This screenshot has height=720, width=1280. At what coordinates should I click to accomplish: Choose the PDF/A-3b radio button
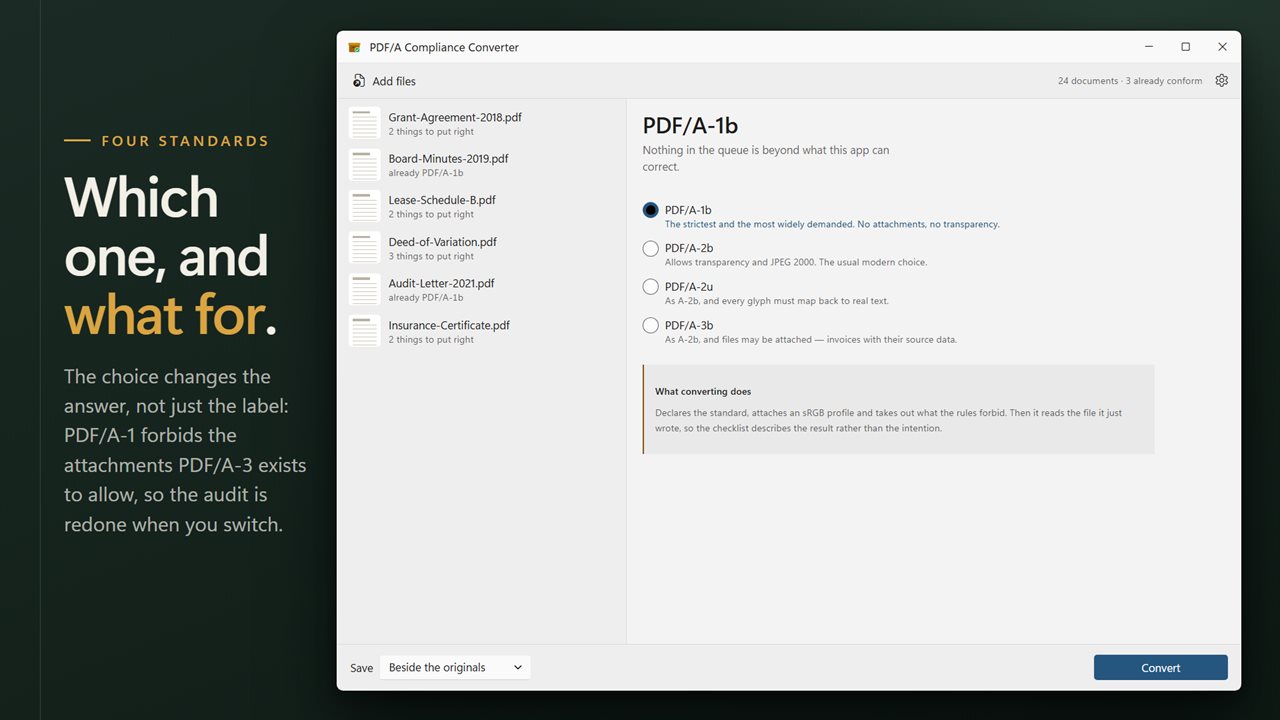pos(651,325)
